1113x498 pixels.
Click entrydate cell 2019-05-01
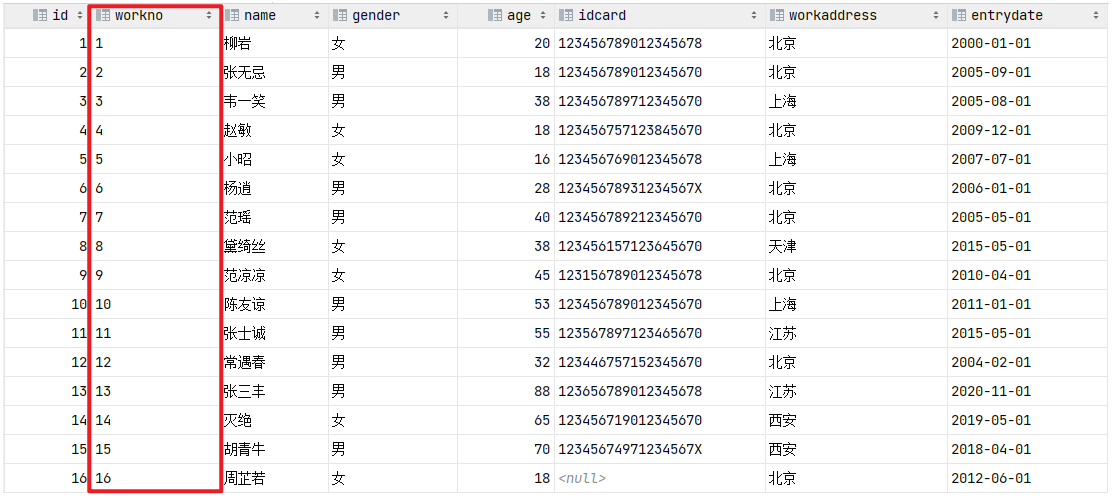pyautogui.click(x=992, y=420)
